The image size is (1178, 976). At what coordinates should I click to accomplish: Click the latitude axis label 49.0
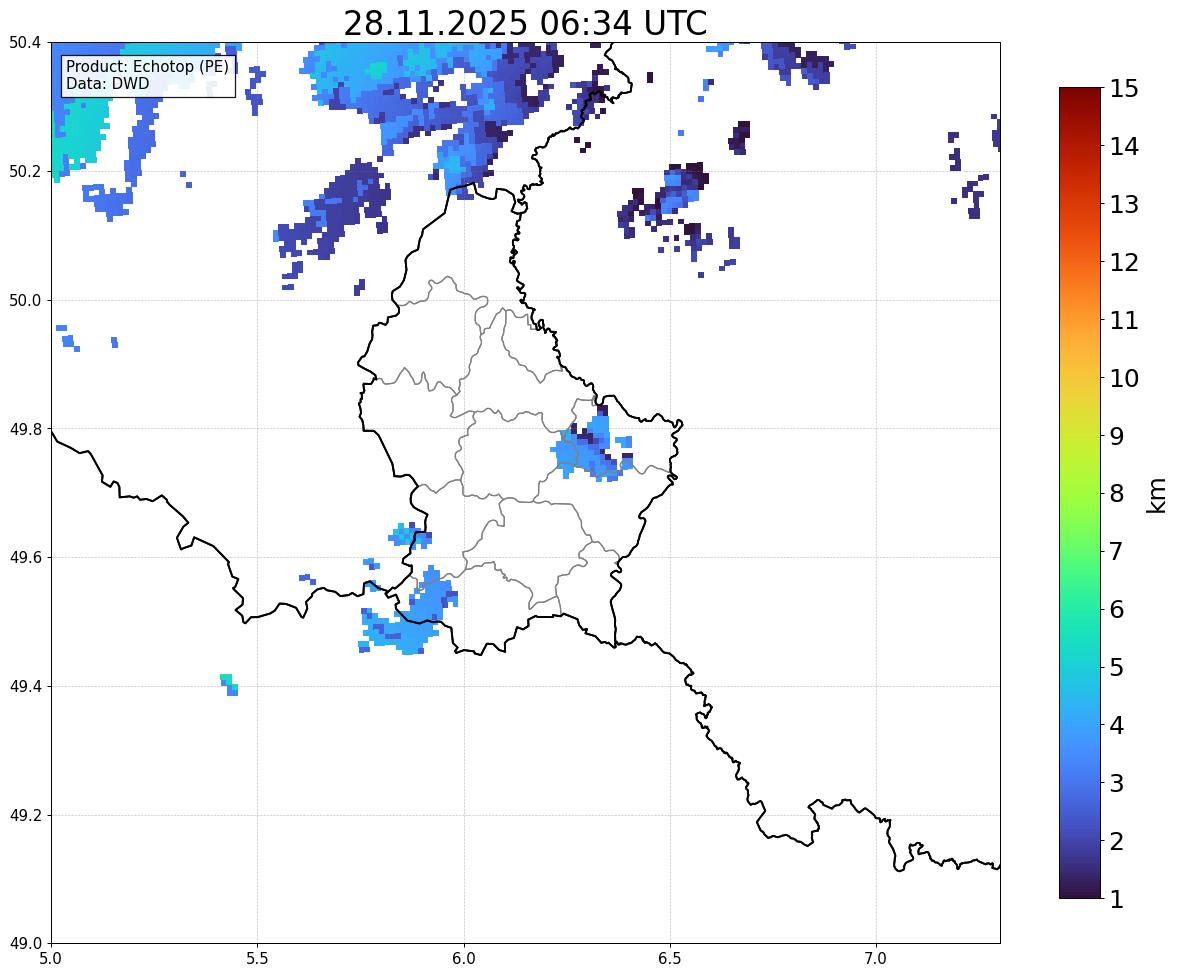25,944
